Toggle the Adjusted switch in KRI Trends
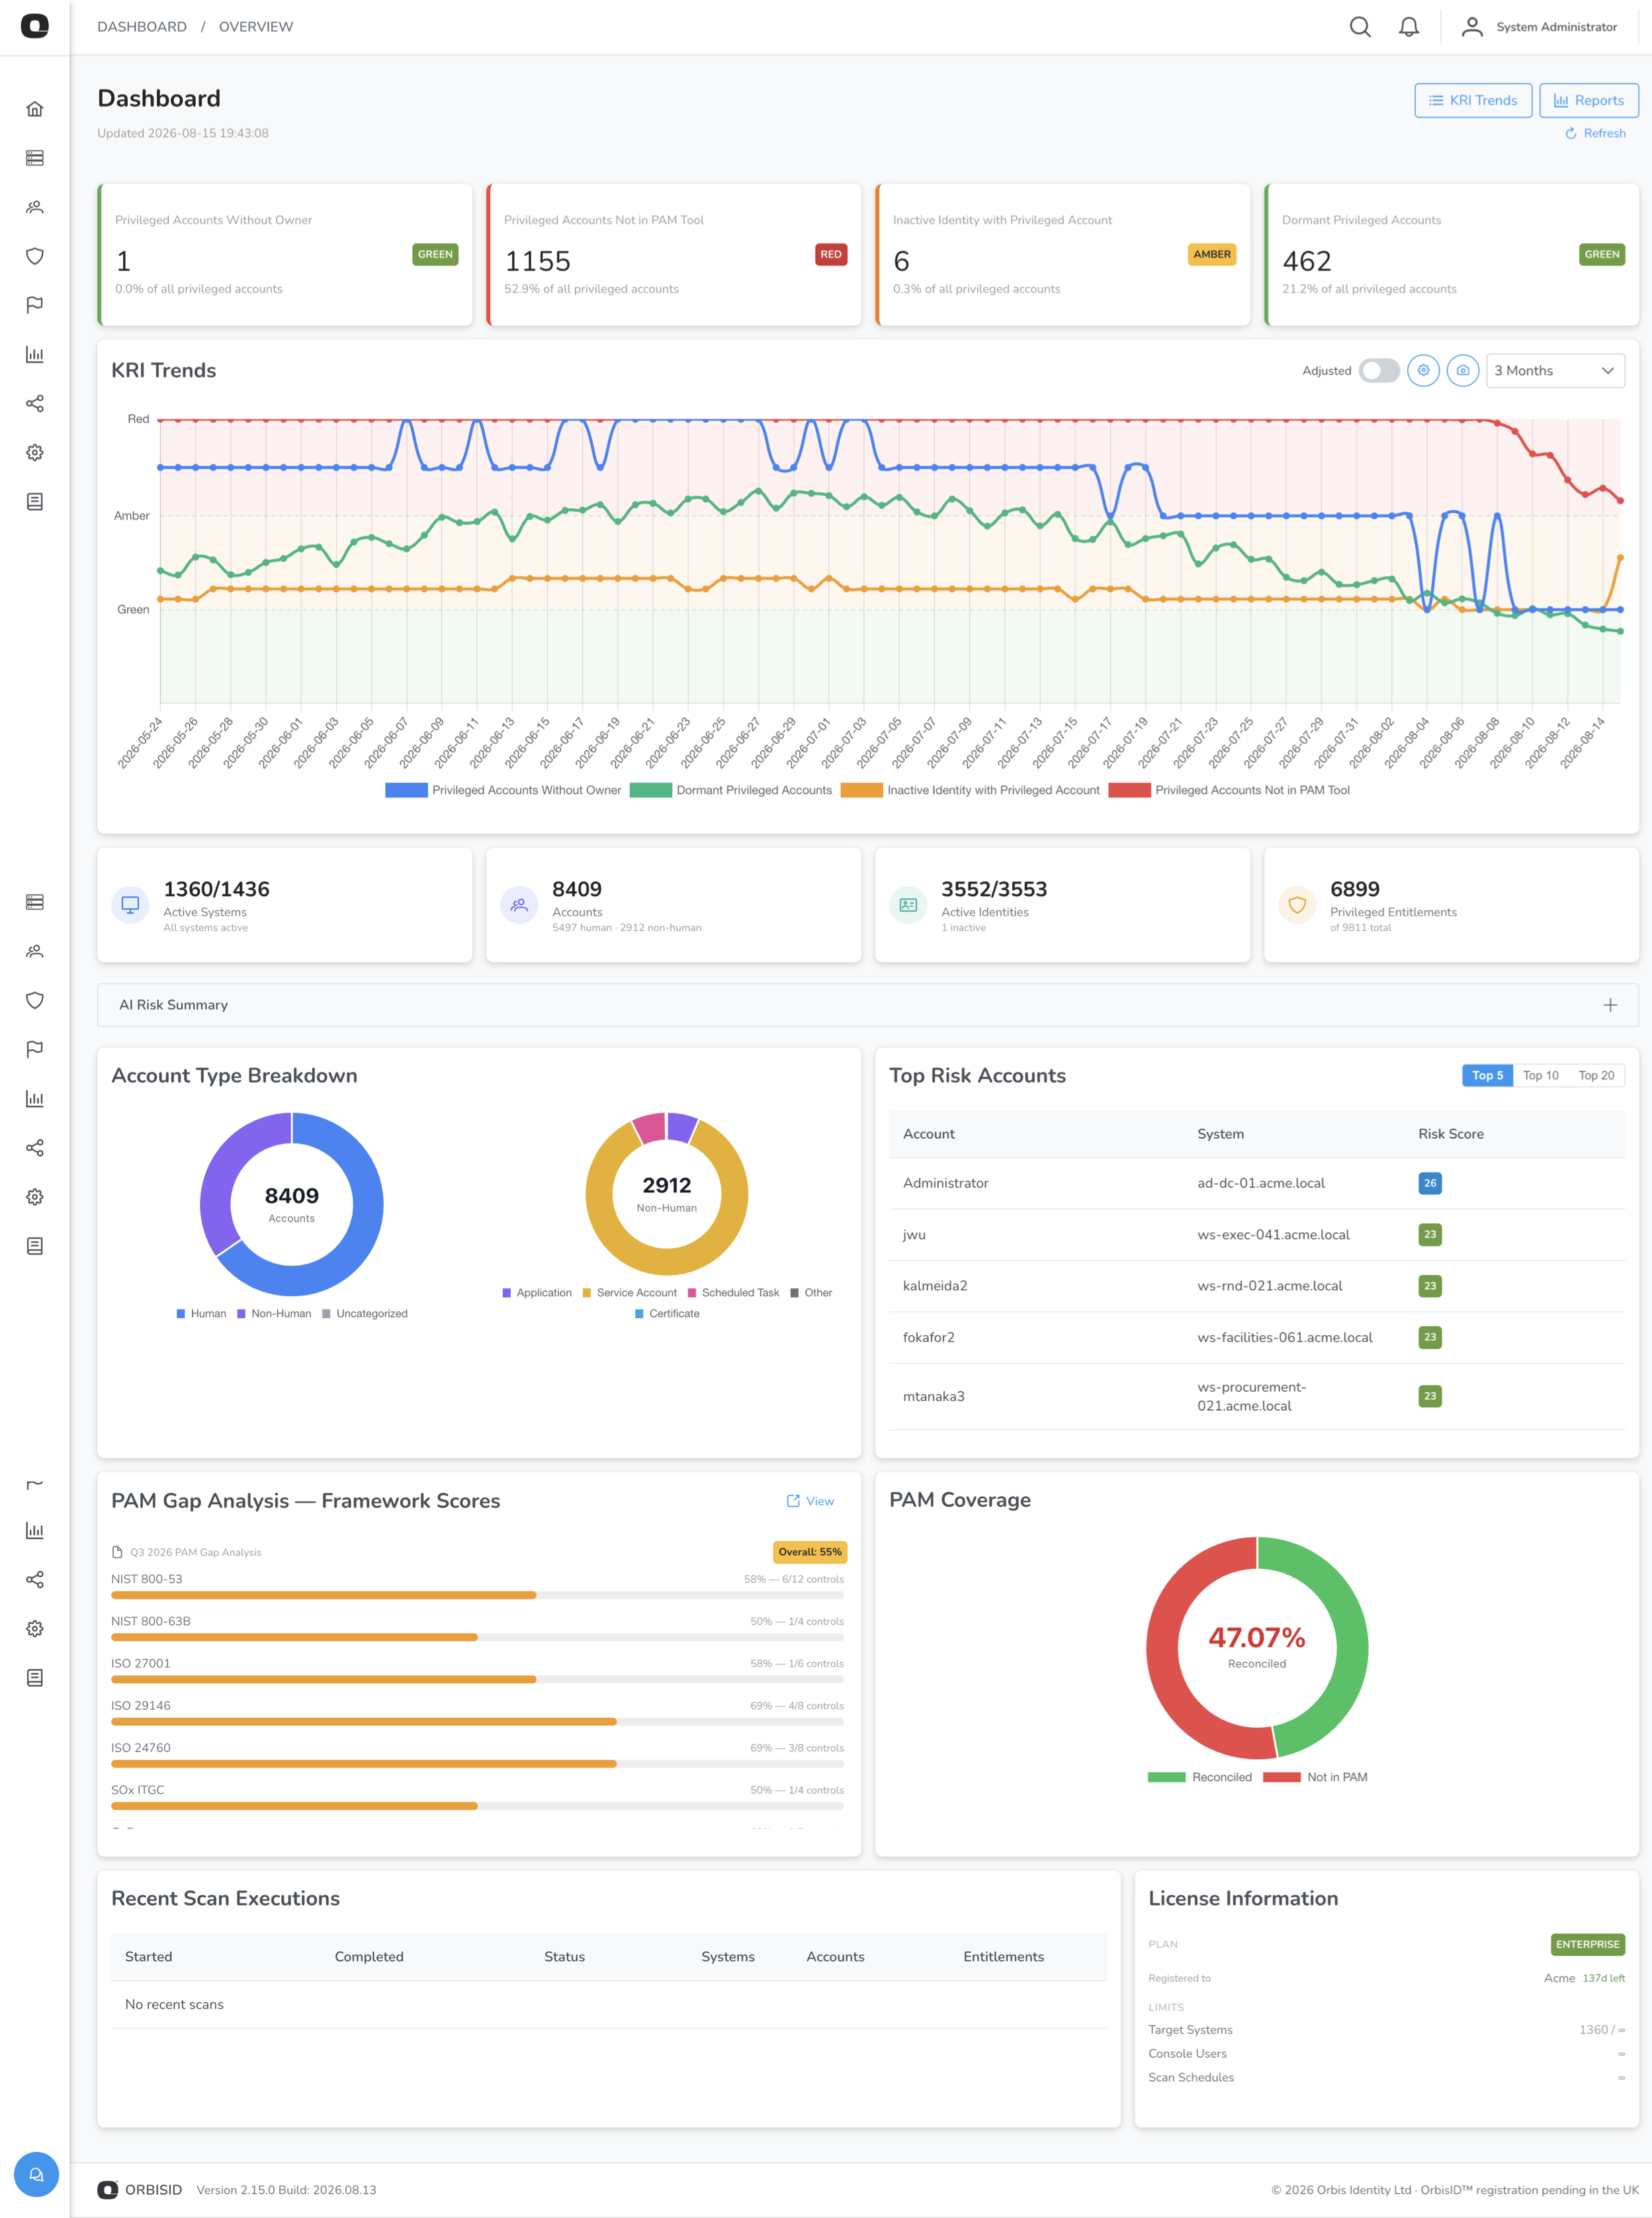Viewport: 1652px width, 2218px height. coord(1379,370)
